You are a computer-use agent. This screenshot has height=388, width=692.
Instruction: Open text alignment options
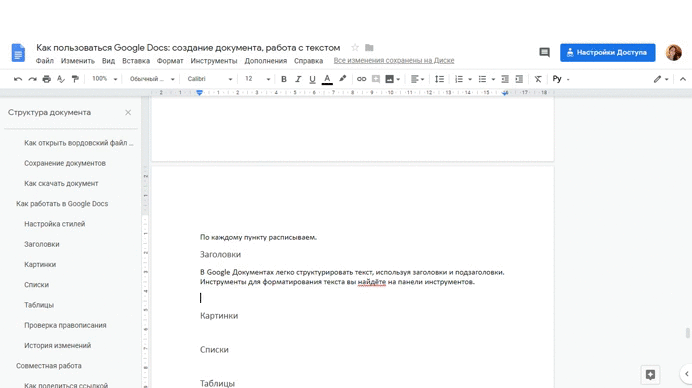417,79
